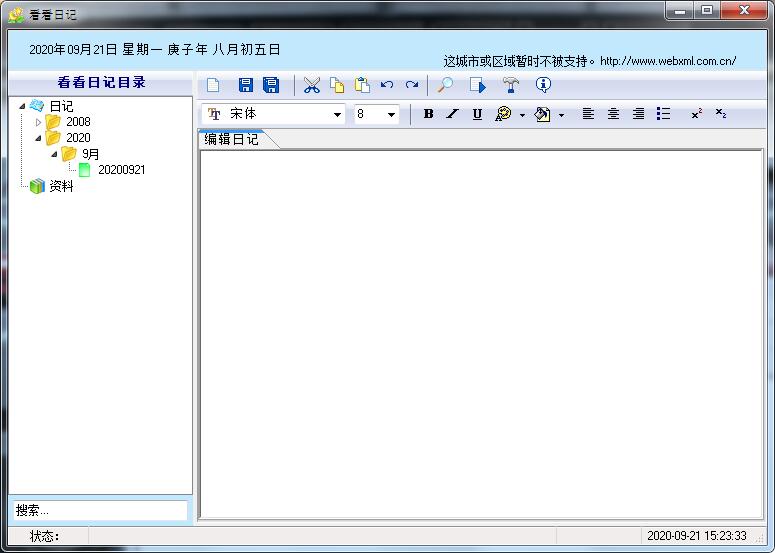Image resolution: width=775 pixels, height=553 pixels.
Task: Toggle bold formatting
Action: tap(428, 114)
